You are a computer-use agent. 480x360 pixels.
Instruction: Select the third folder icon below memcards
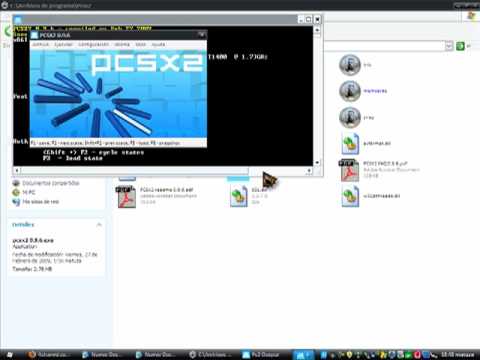(350, 117)
